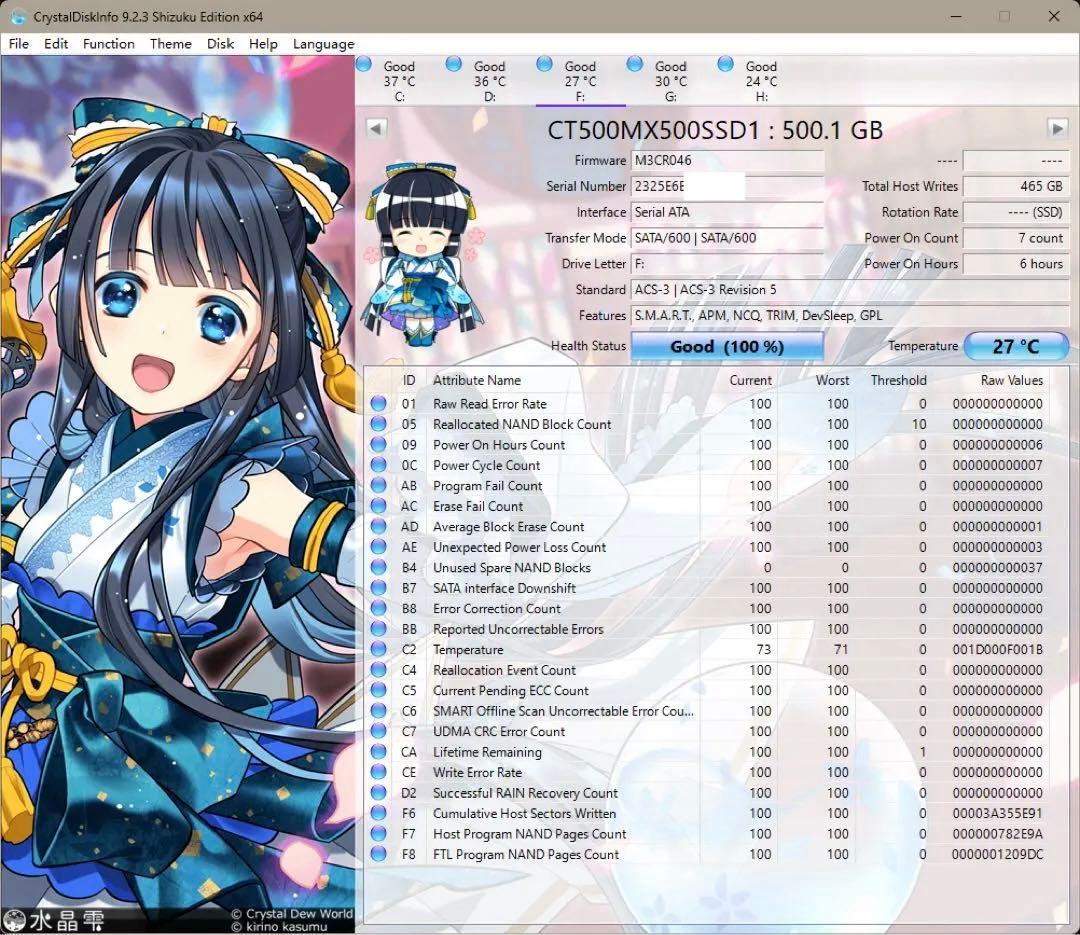Screen dimensions: 1080x935
Task: Click status icon for Program Fail Count
Action: (x=378, y=485)
